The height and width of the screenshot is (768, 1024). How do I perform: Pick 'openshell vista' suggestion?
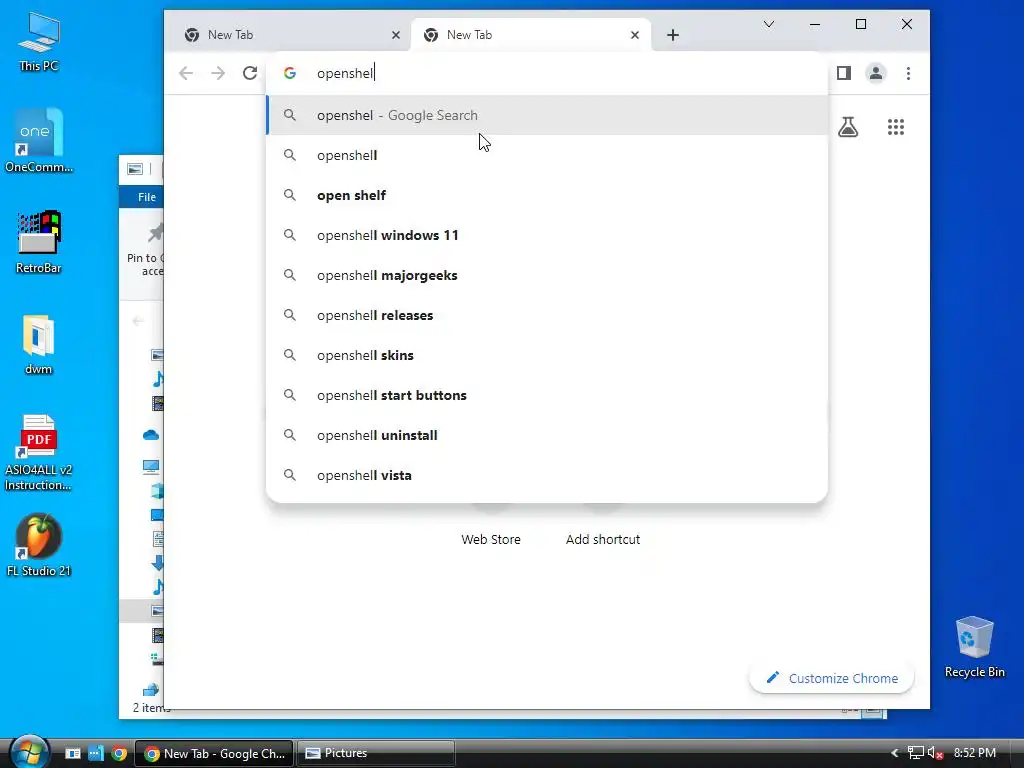(547, 475)
